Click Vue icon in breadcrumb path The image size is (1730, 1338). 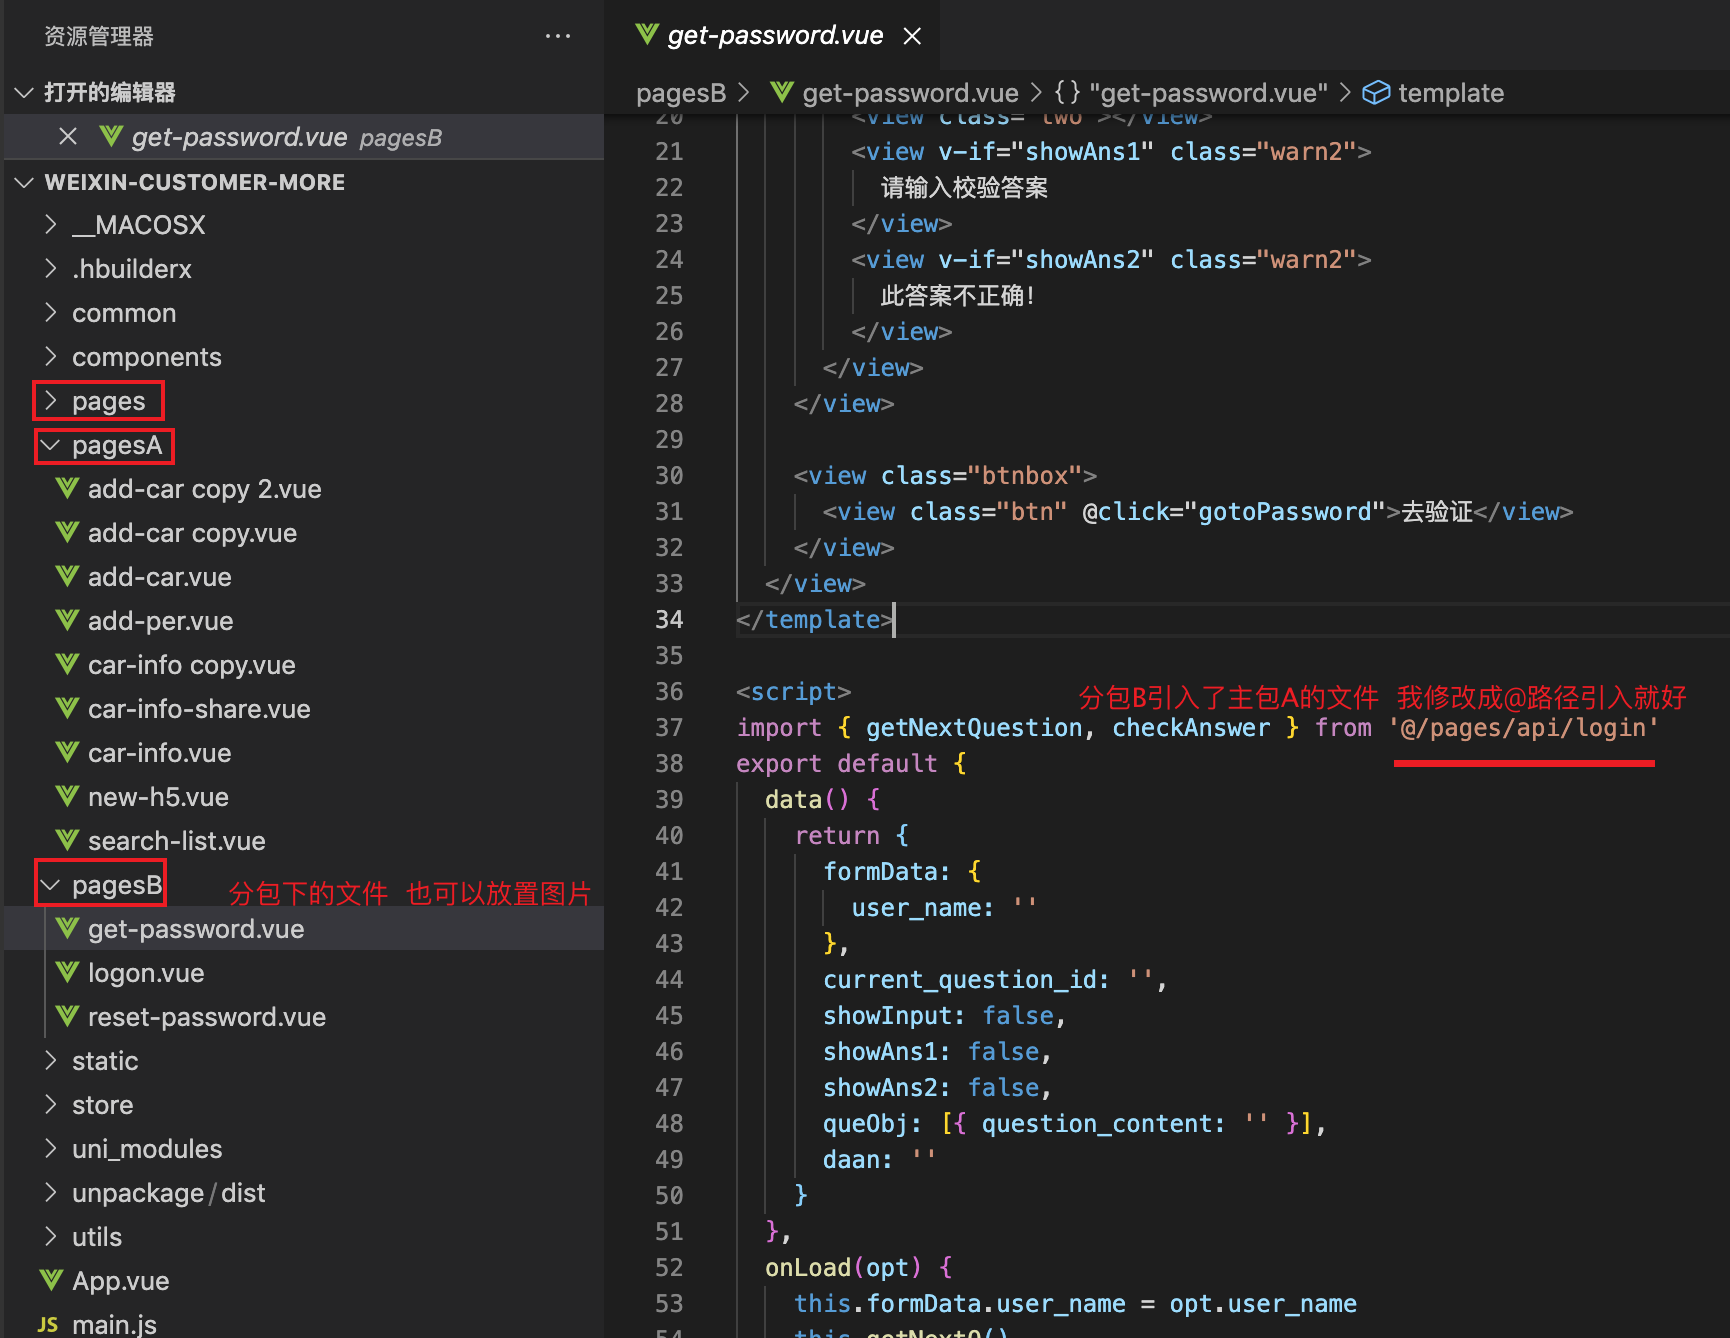[x=782, y=92]
